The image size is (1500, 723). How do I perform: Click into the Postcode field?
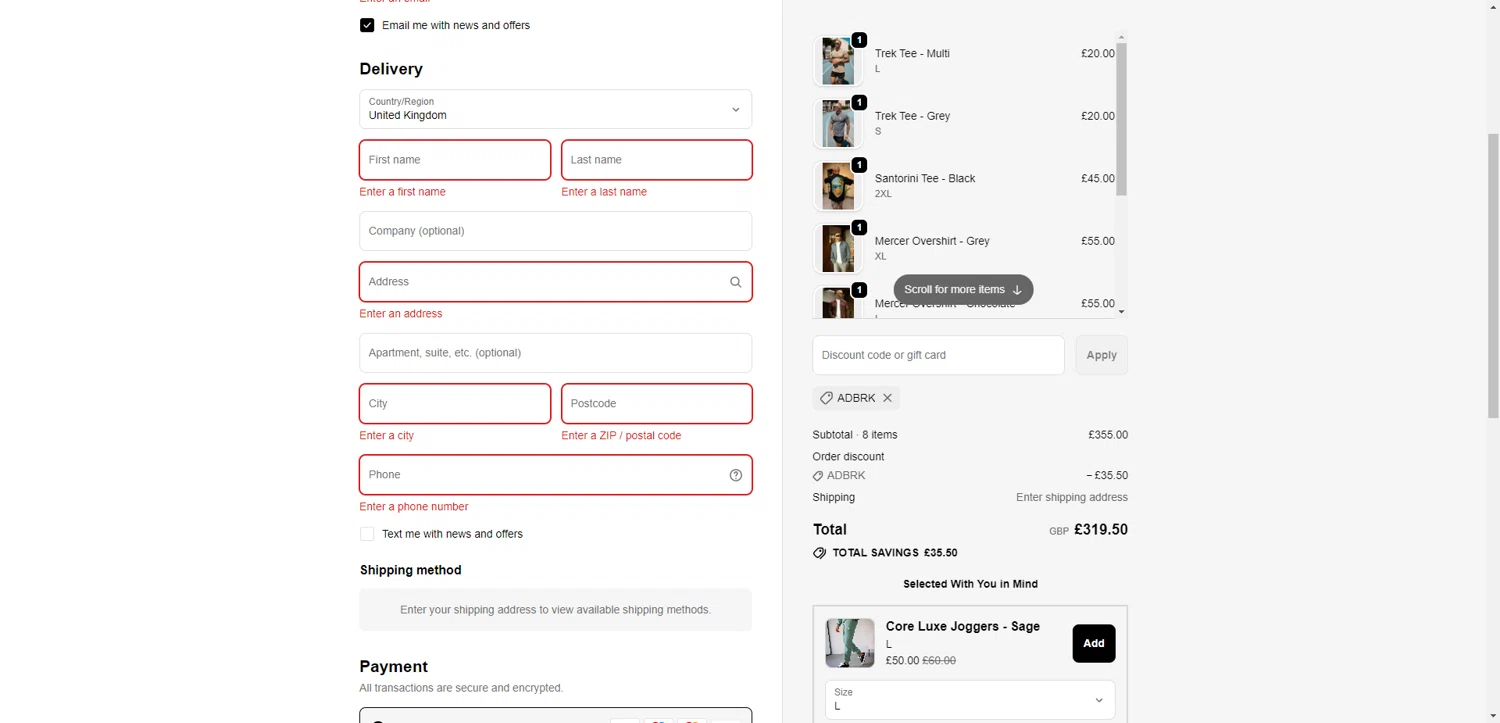tap(656, 404)
